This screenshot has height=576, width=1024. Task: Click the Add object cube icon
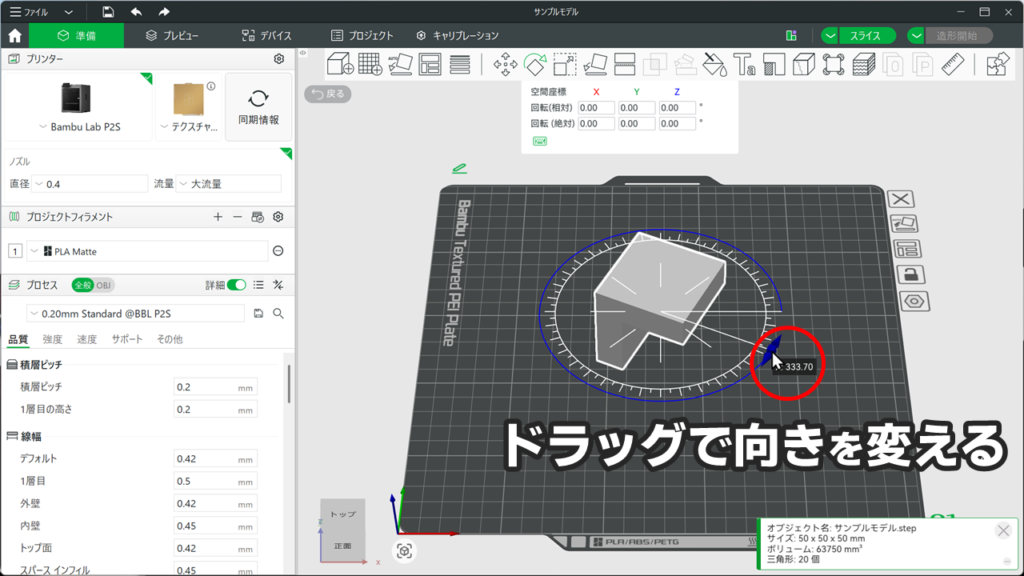click(340, 65)
